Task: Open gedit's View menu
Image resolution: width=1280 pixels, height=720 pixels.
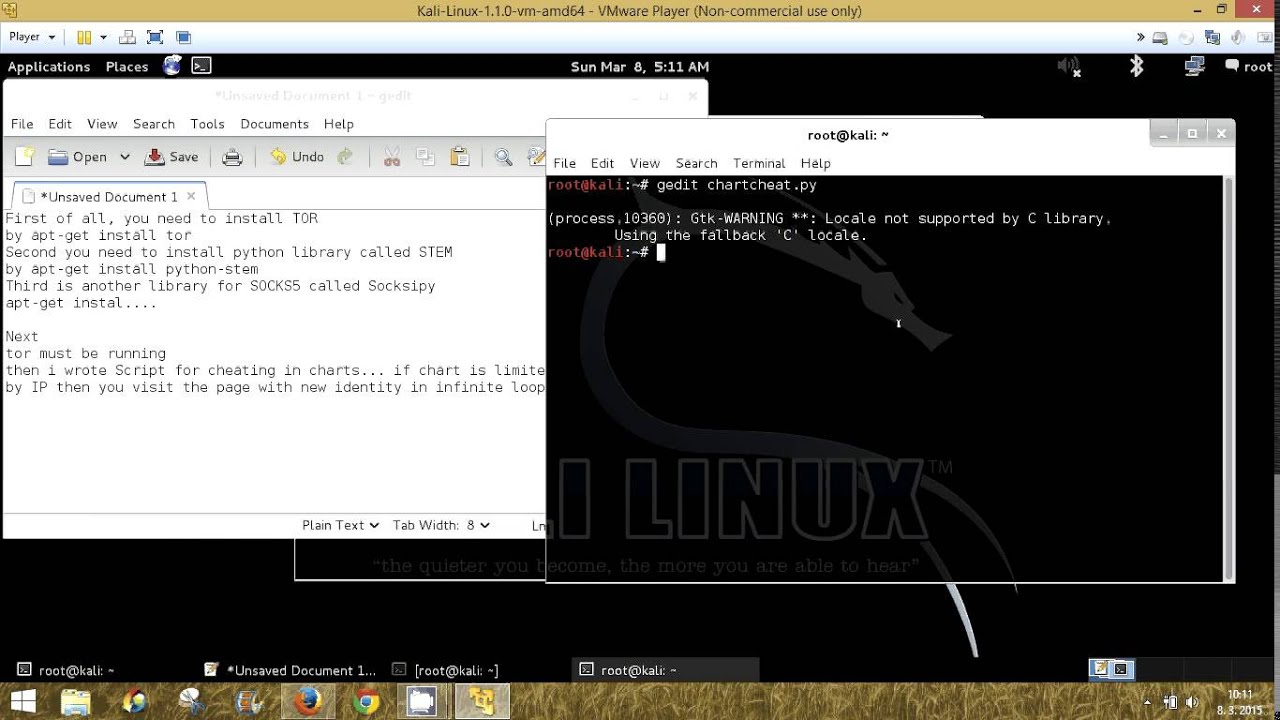Action: click(x=102, y=124)
